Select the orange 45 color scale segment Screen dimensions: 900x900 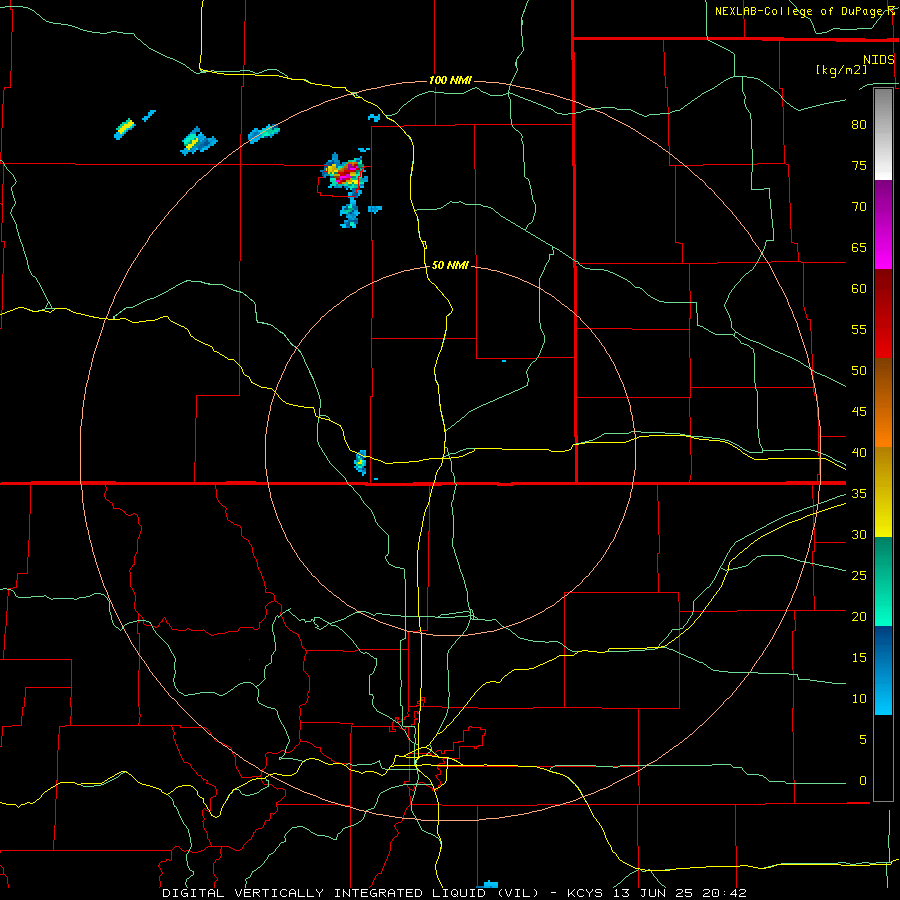[x=883, y=403]
